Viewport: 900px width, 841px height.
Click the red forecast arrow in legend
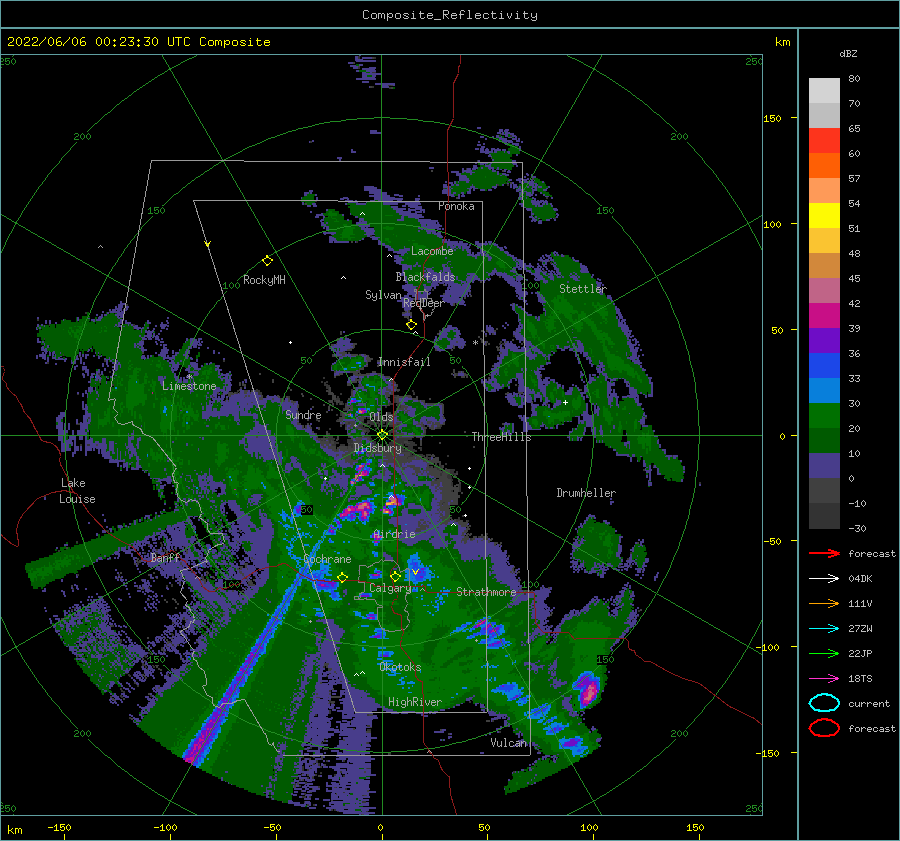(824, 553)
